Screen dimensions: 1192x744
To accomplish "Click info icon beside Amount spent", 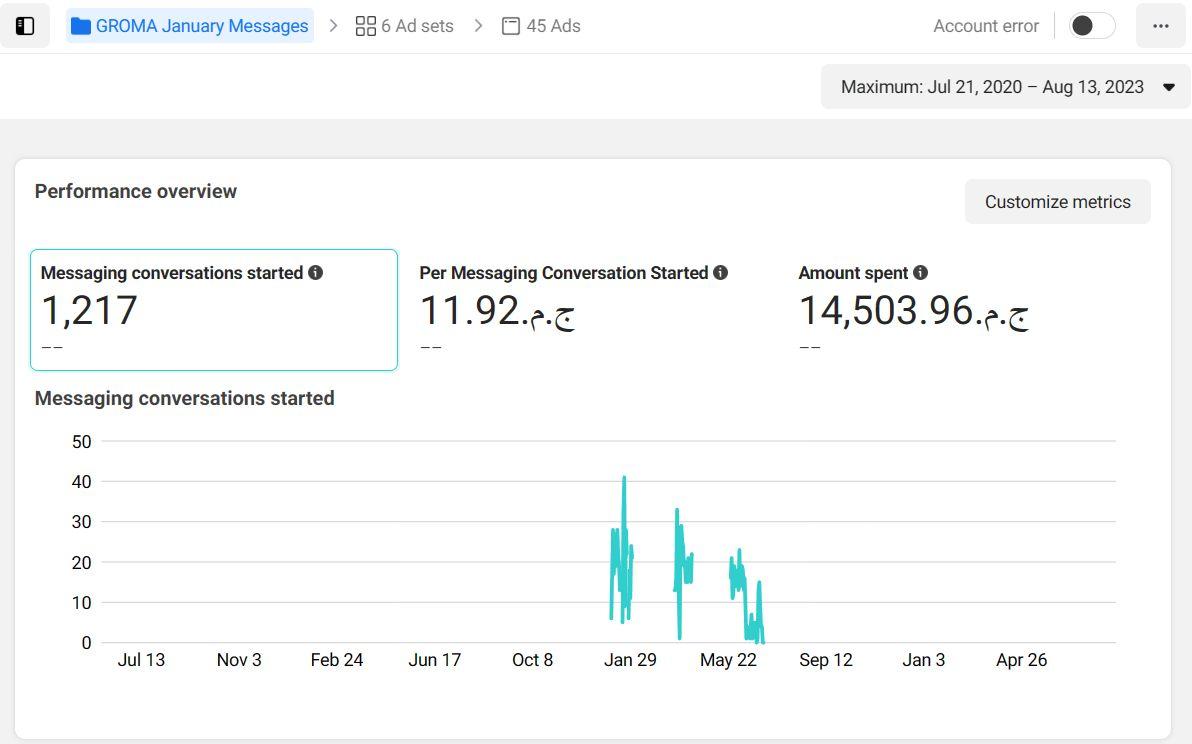I will tap(921, 273).
